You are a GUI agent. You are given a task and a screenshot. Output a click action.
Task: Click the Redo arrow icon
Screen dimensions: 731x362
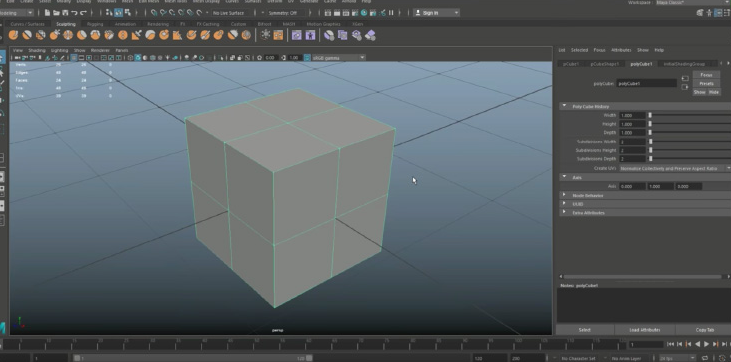[83, 13]
